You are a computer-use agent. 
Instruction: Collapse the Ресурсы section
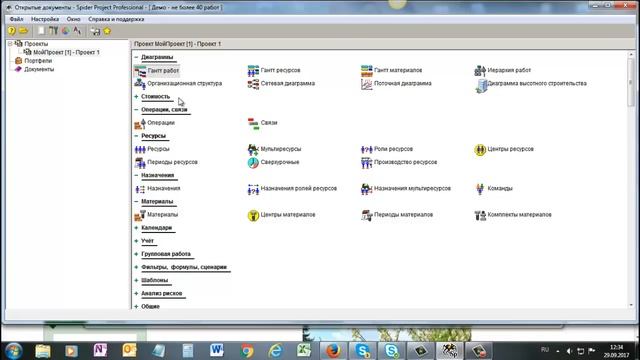coord(136,136)
